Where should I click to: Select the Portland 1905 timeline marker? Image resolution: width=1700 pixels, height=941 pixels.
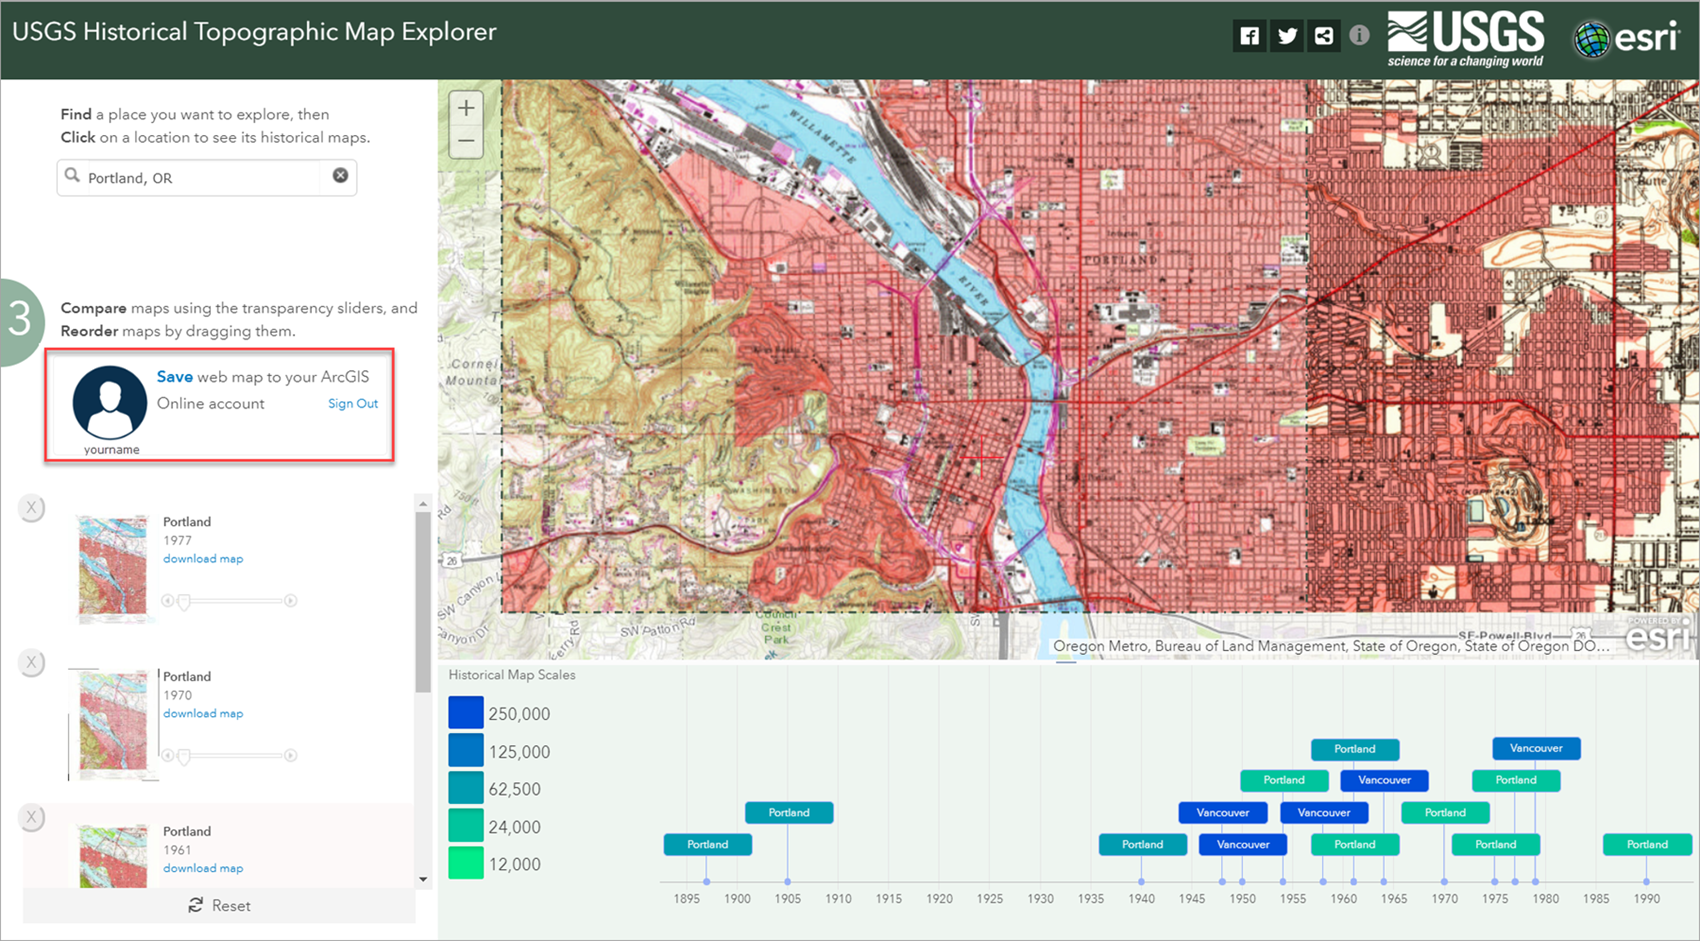pyautogui.click(x=789, y=812)
